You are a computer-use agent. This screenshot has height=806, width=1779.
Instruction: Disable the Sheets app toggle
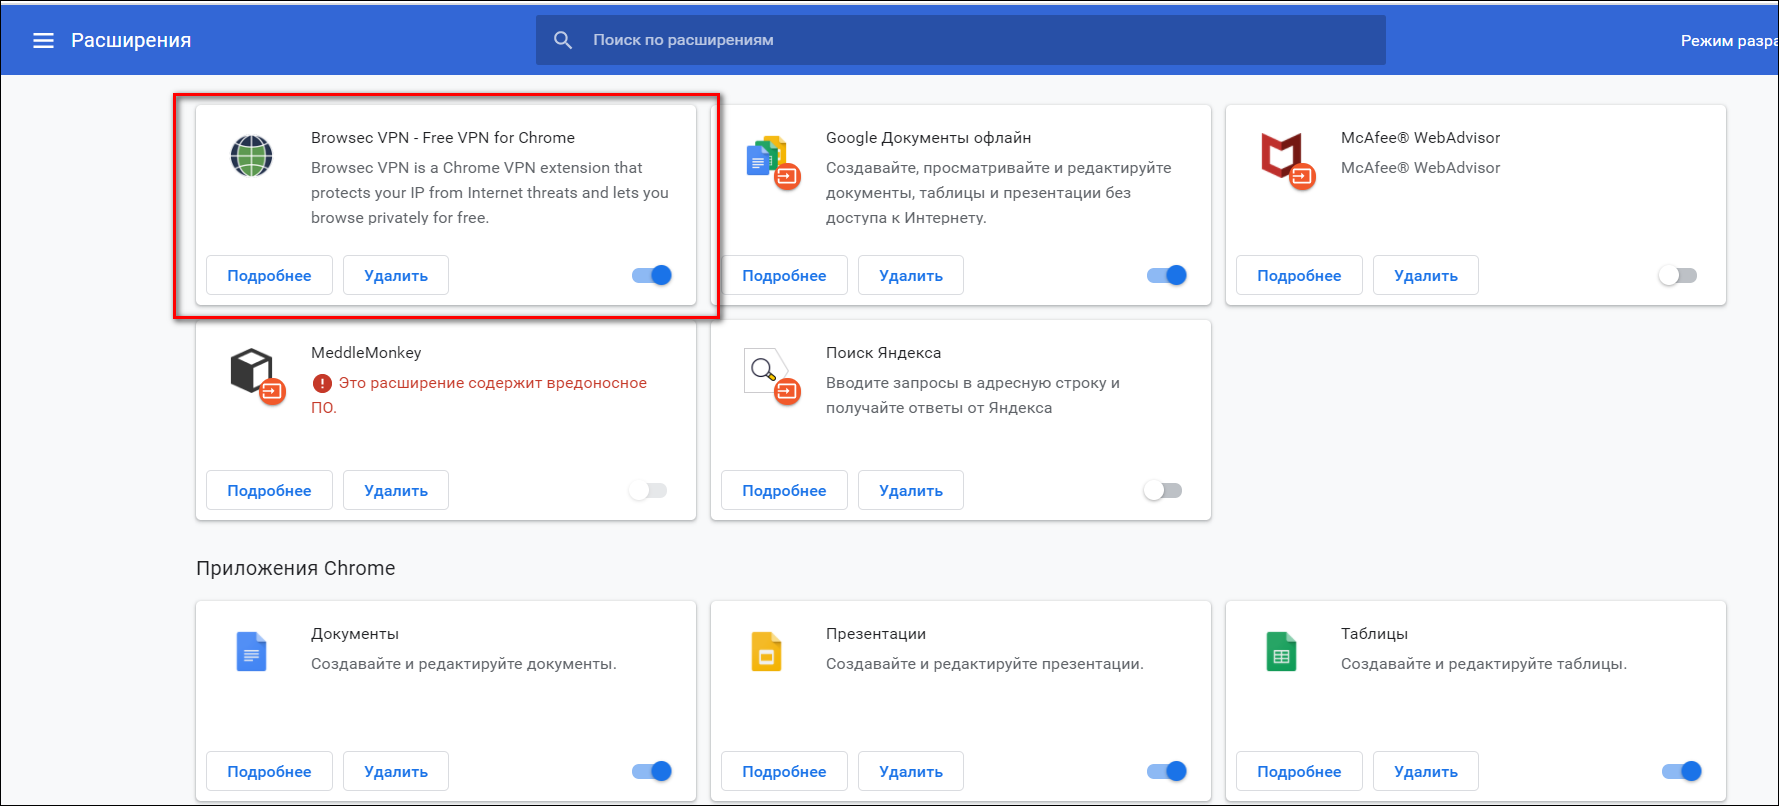(x=1682, y=771)
